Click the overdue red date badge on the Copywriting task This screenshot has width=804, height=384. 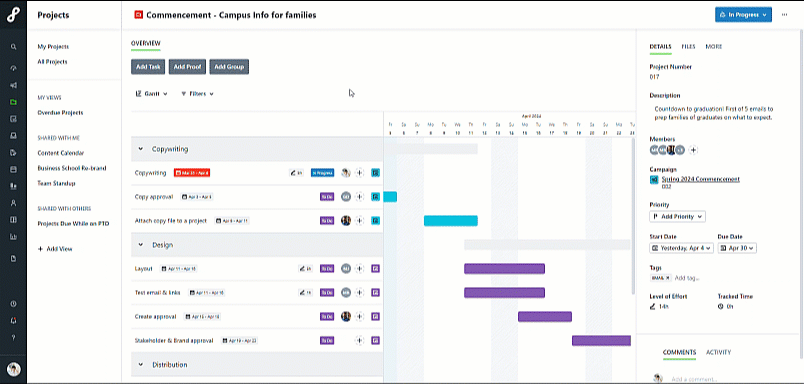(192, 173)
